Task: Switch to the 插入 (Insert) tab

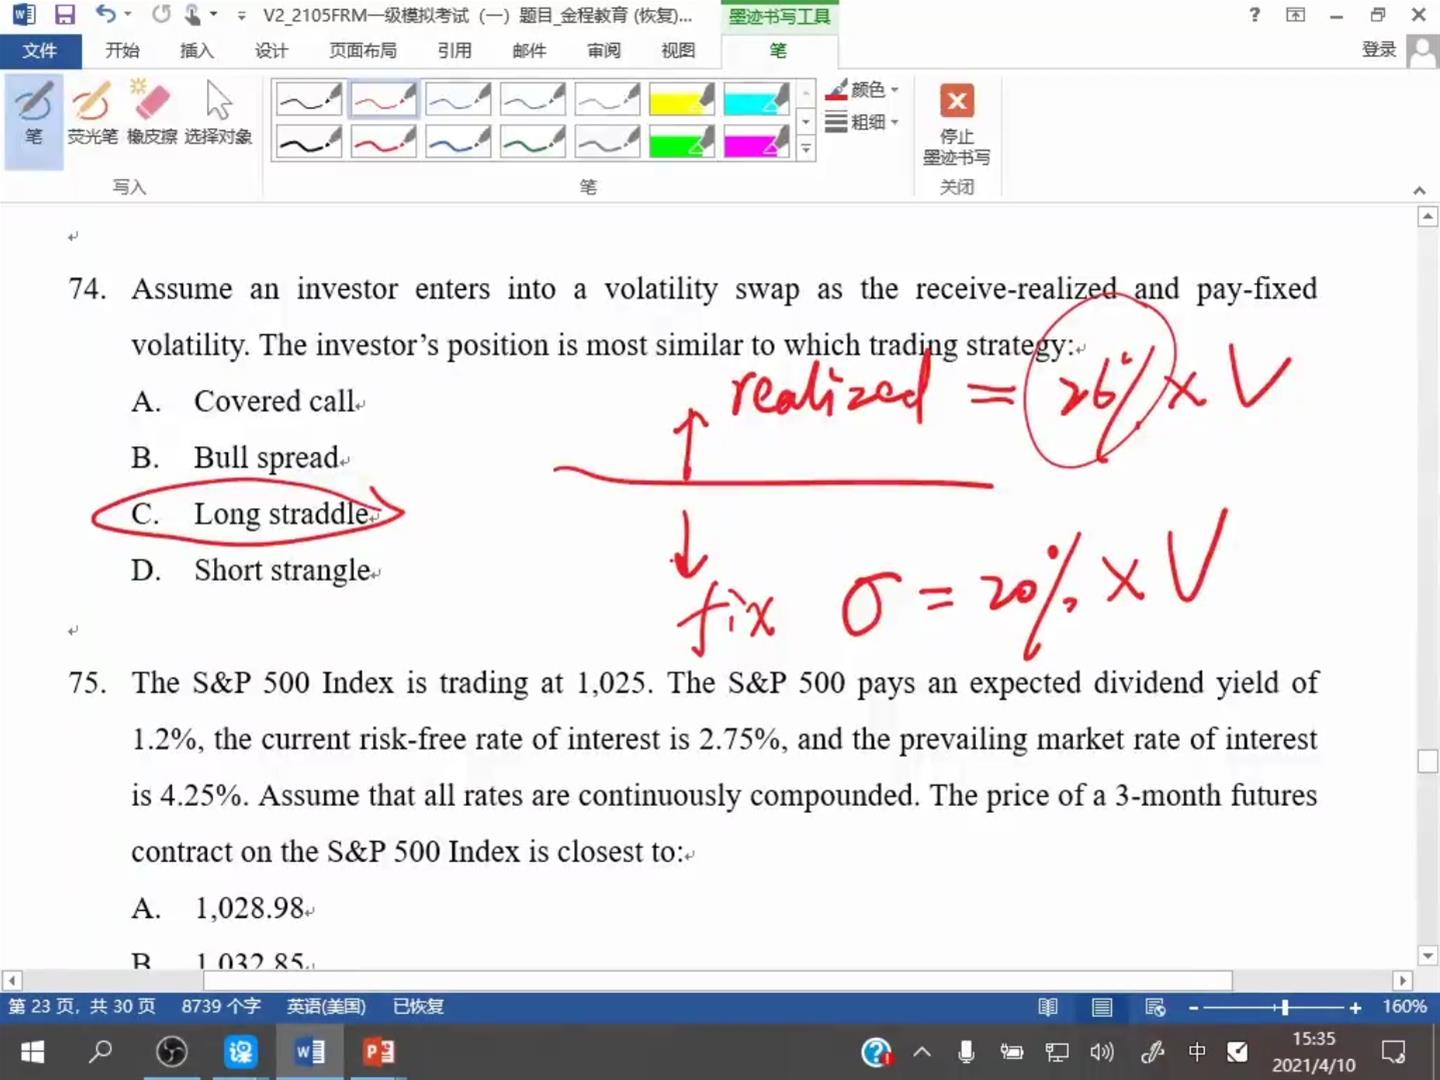Action: click(196, 50)
